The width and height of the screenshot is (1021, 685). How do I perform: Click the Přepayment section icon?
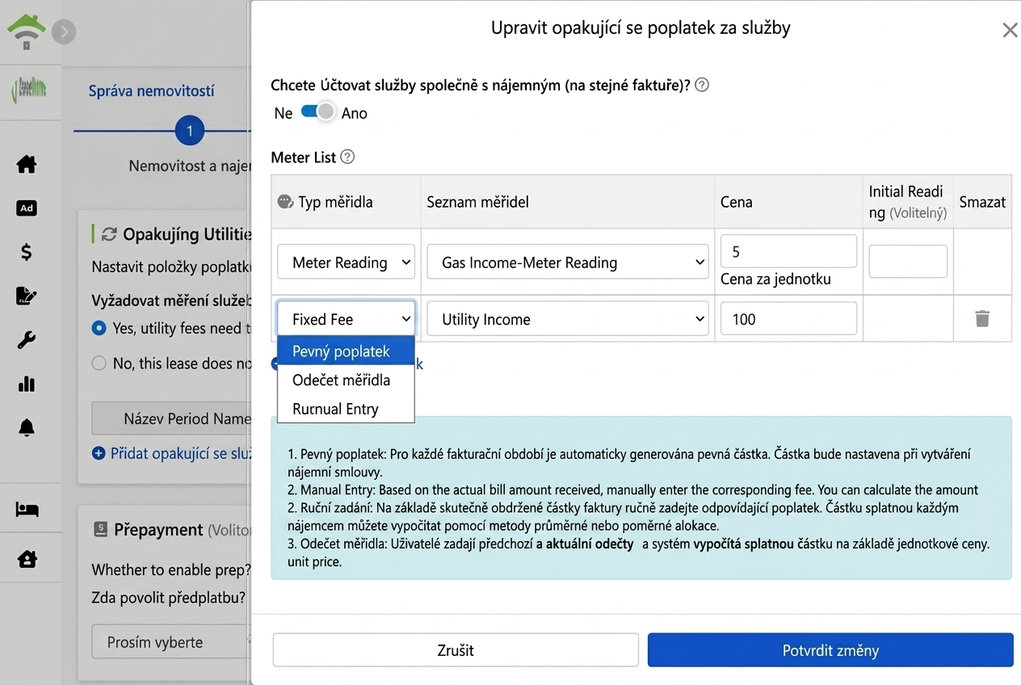point(100,529)
